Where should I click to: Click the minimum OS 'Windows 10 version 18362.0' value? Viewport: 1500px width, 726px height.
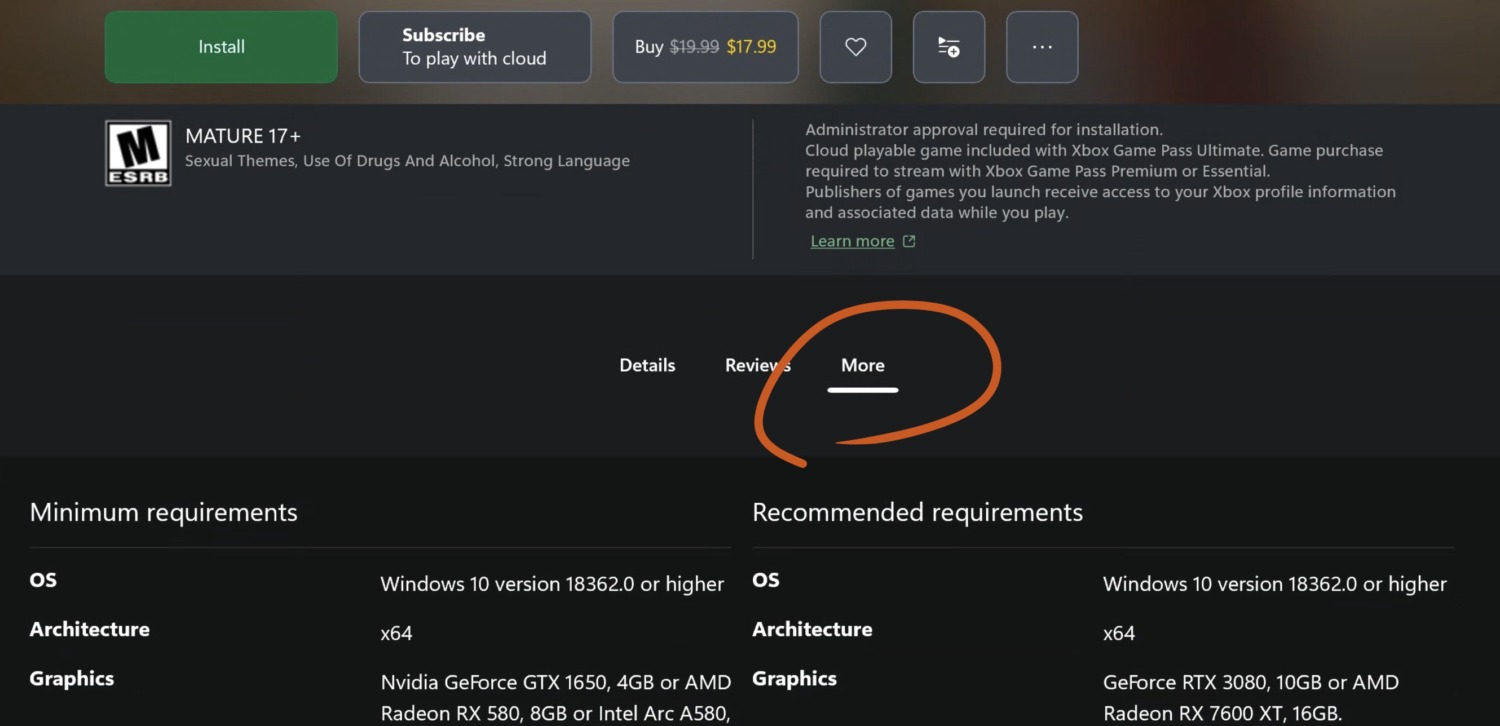point(552,584)
